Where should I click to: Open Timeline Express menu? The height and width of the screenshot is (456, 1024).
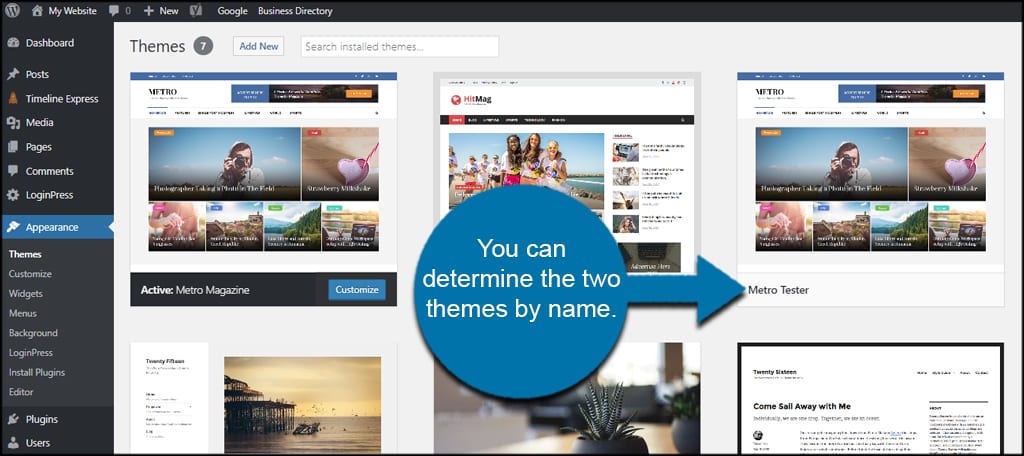coord(62,99)
